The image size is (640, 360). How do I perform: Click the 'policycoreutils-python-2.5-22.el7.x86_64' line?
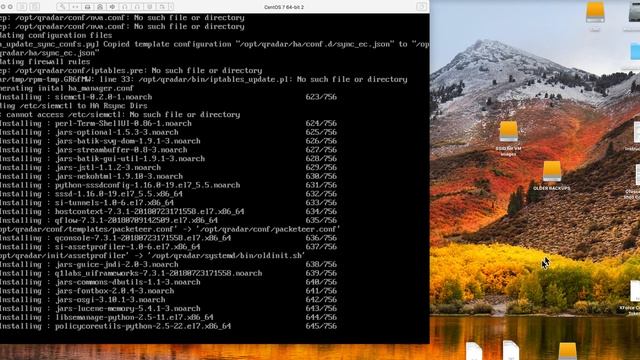point(168,326)
